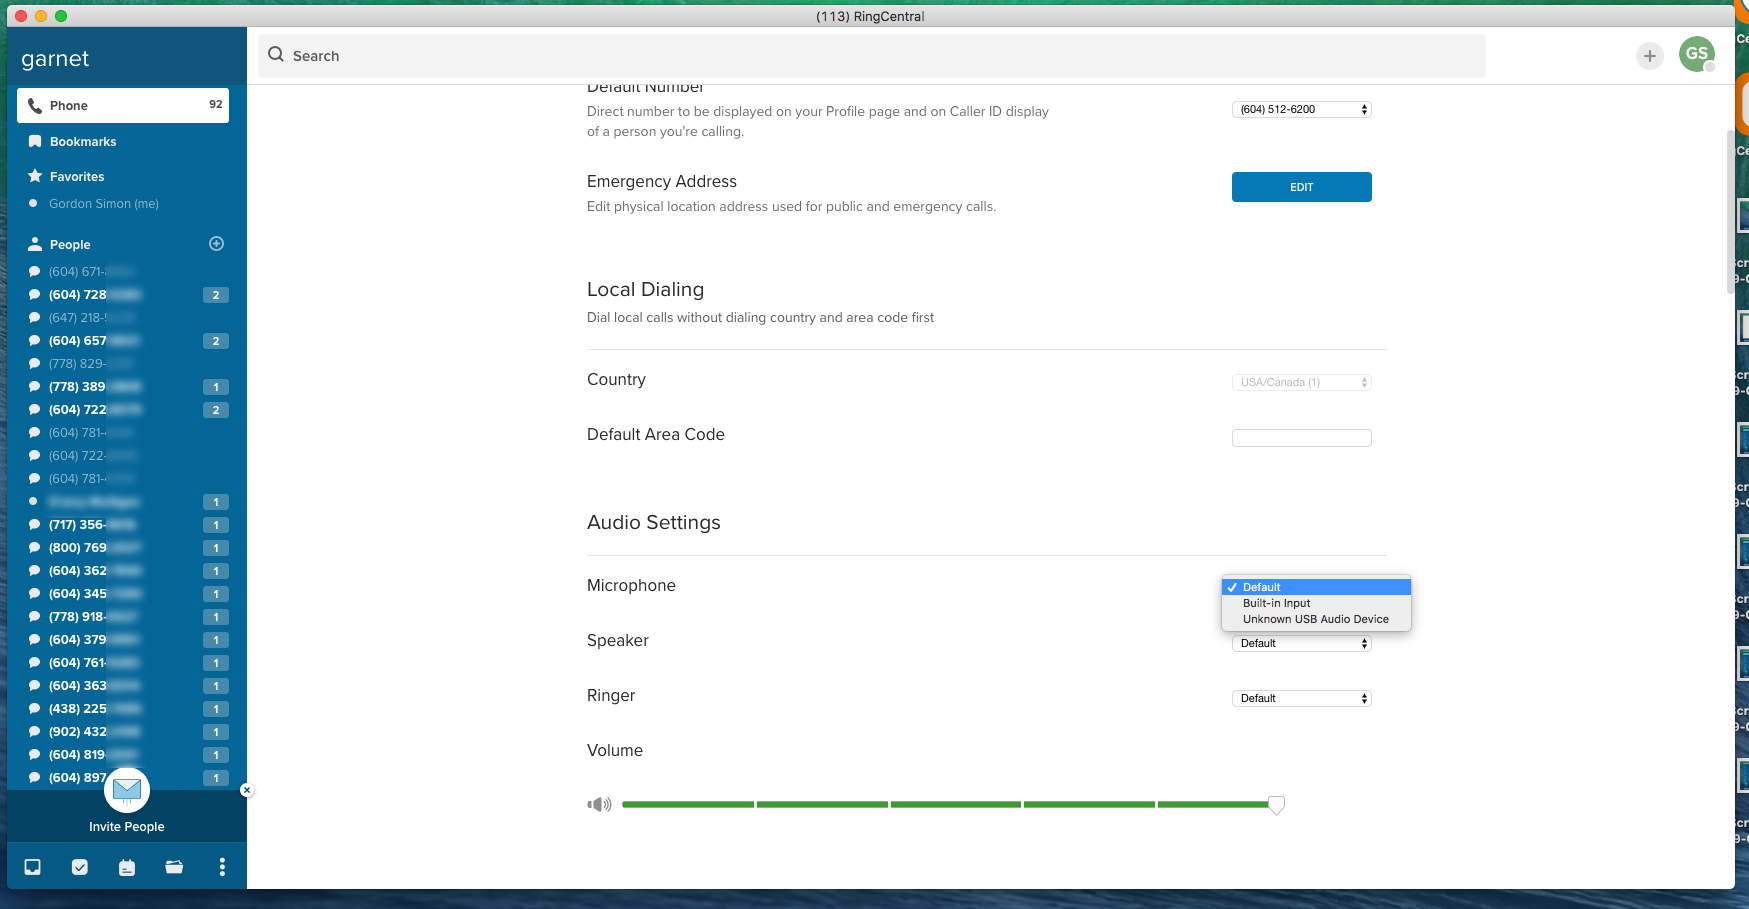Open the Calendar icon in the bottom toolbar
Viewport: 1749px width, 909px height.
[x=127, y=867]
